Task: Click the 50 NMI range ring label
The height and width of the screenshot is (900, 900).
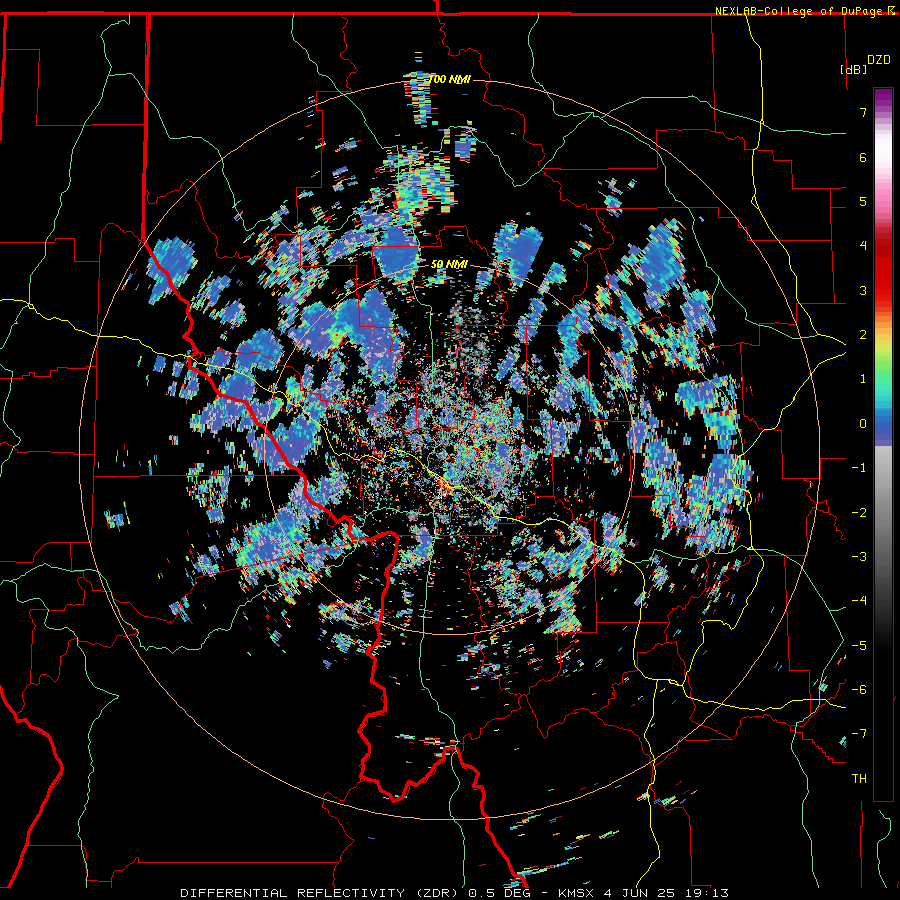Action: coord(449,265)
